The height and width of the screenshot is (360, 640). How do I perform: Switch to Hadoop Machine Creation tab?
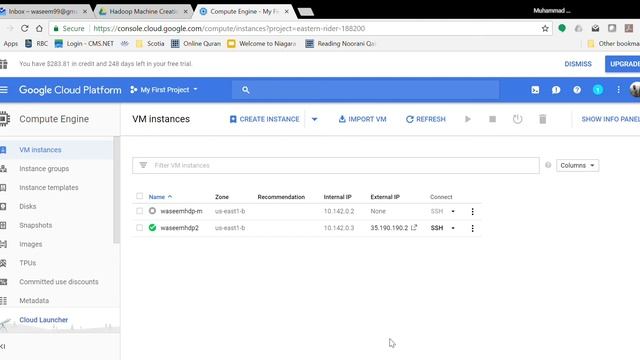[143, 11]
